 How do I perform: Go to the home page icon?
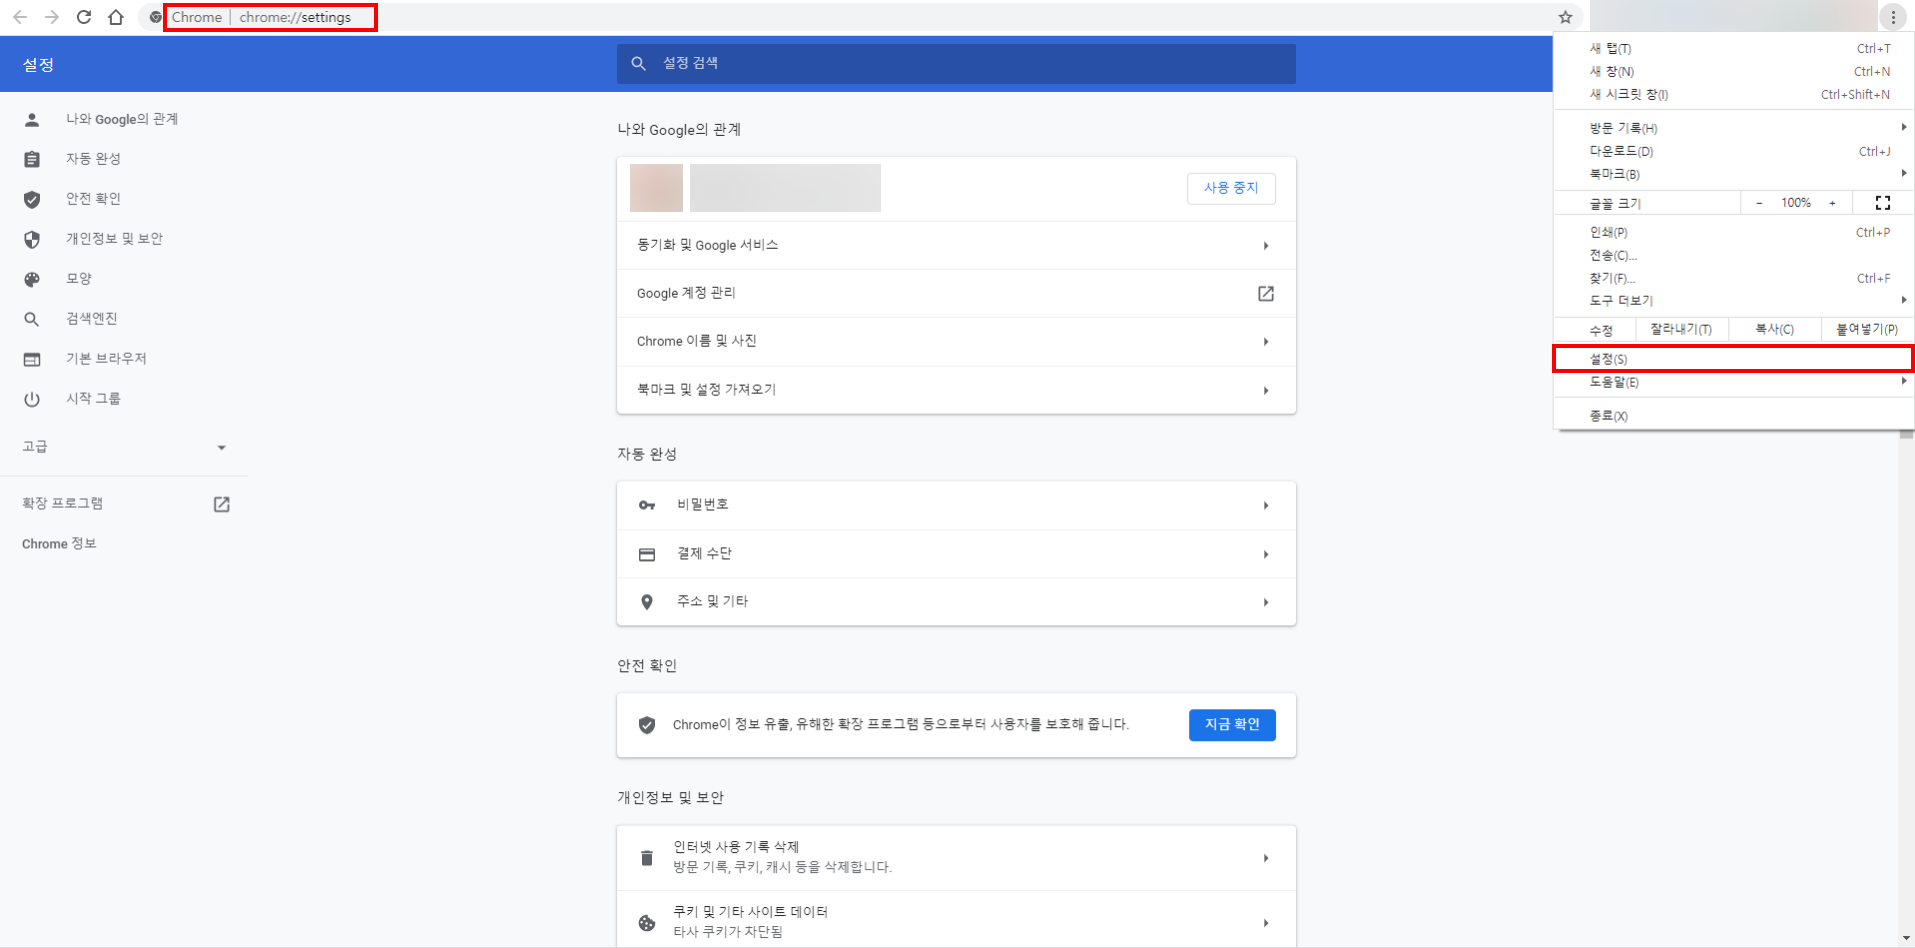(116, 17)
